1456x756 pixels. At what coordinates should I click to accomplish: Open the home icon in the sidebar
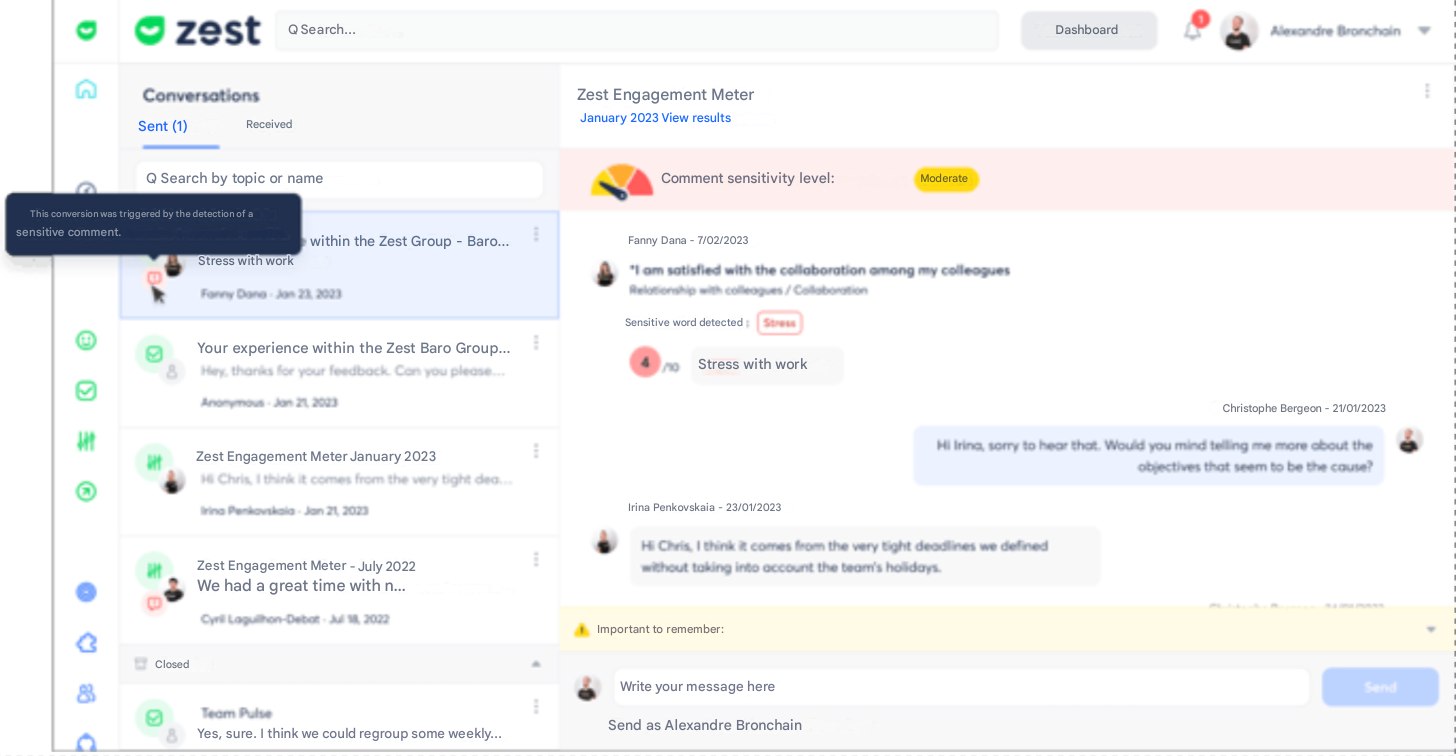(86, 89)
